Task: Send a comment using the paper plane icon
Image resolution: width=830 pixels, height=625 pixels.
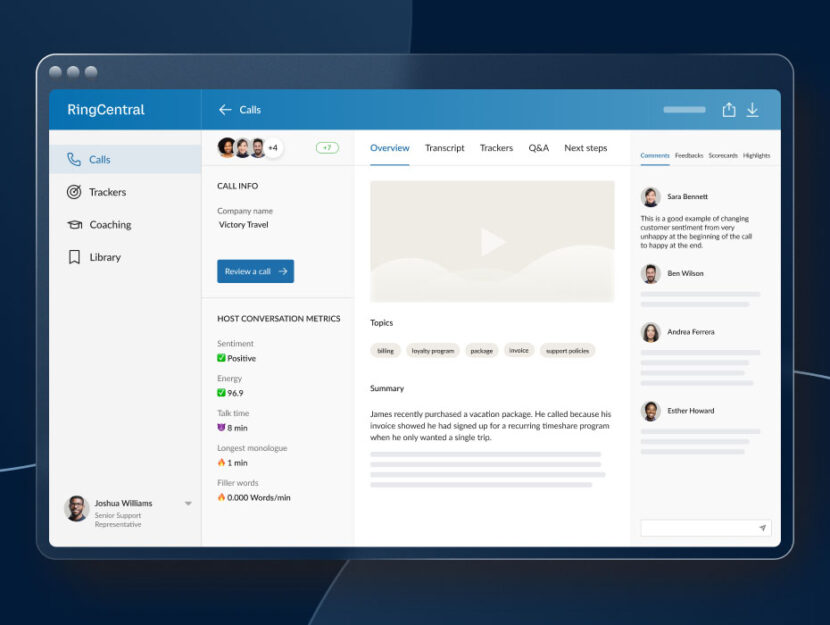Action: (761, 527)
